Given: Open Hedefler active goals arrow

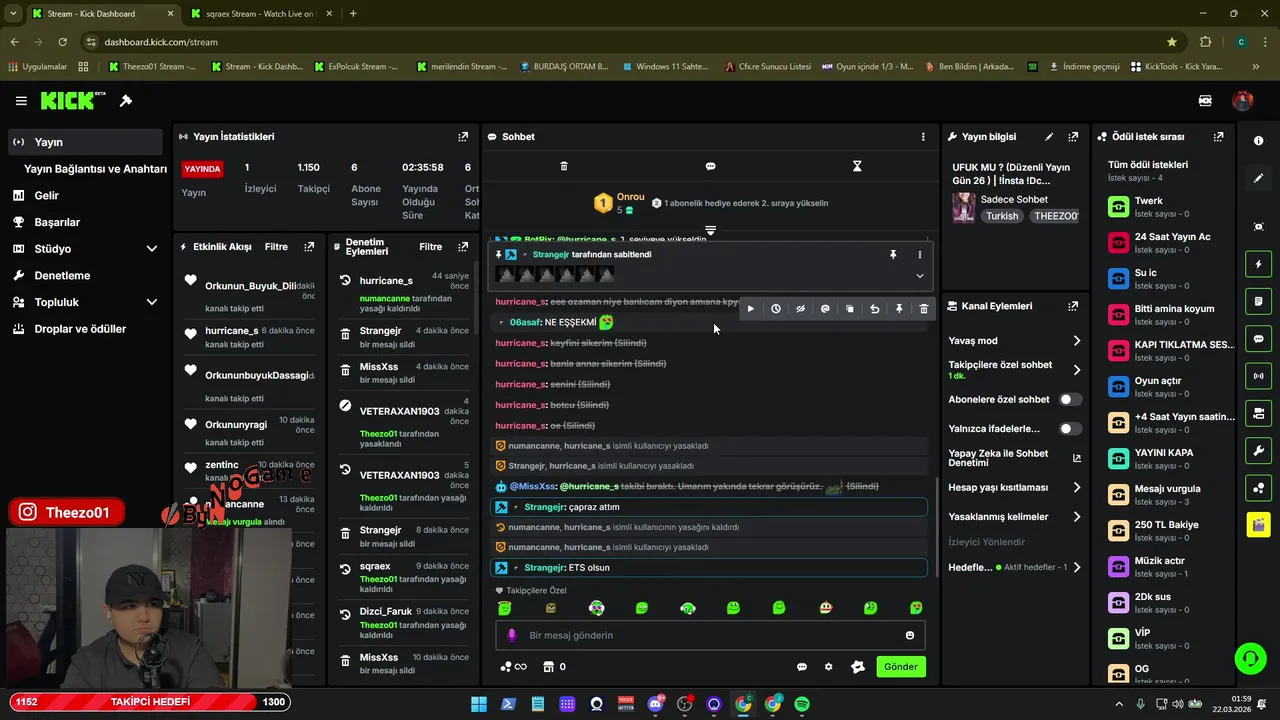Looking at the screenshot, I should (x=1077, y=567).
